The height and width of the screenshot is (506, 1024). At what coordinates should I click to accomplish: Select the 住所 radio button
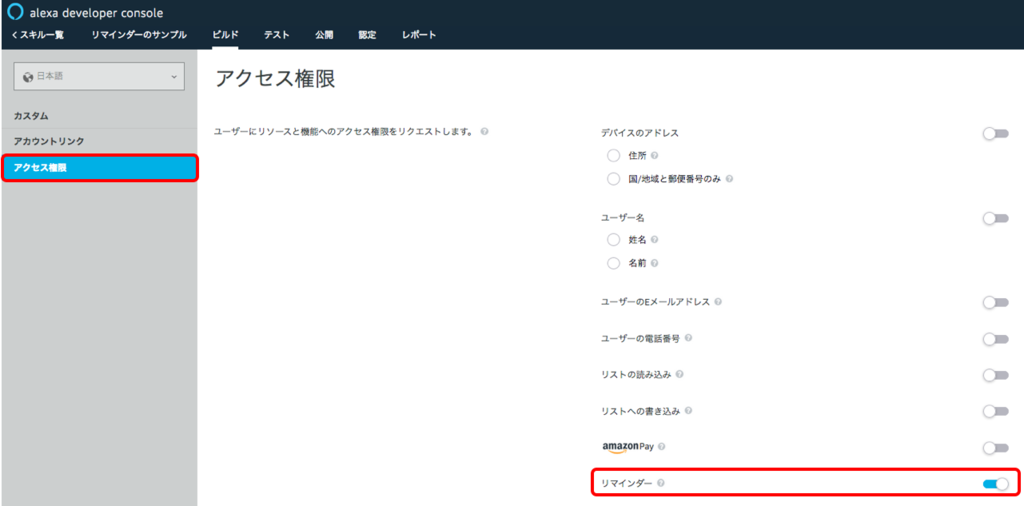[x=613, y=156]
